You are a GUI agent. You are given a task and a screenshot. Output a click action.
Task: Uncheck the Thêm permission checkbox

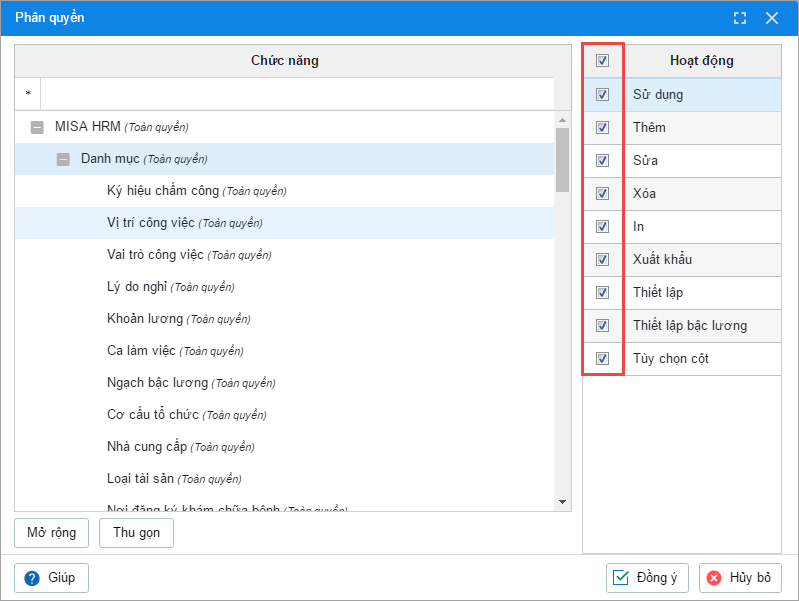pyautogui.click(x=602, y=128)
